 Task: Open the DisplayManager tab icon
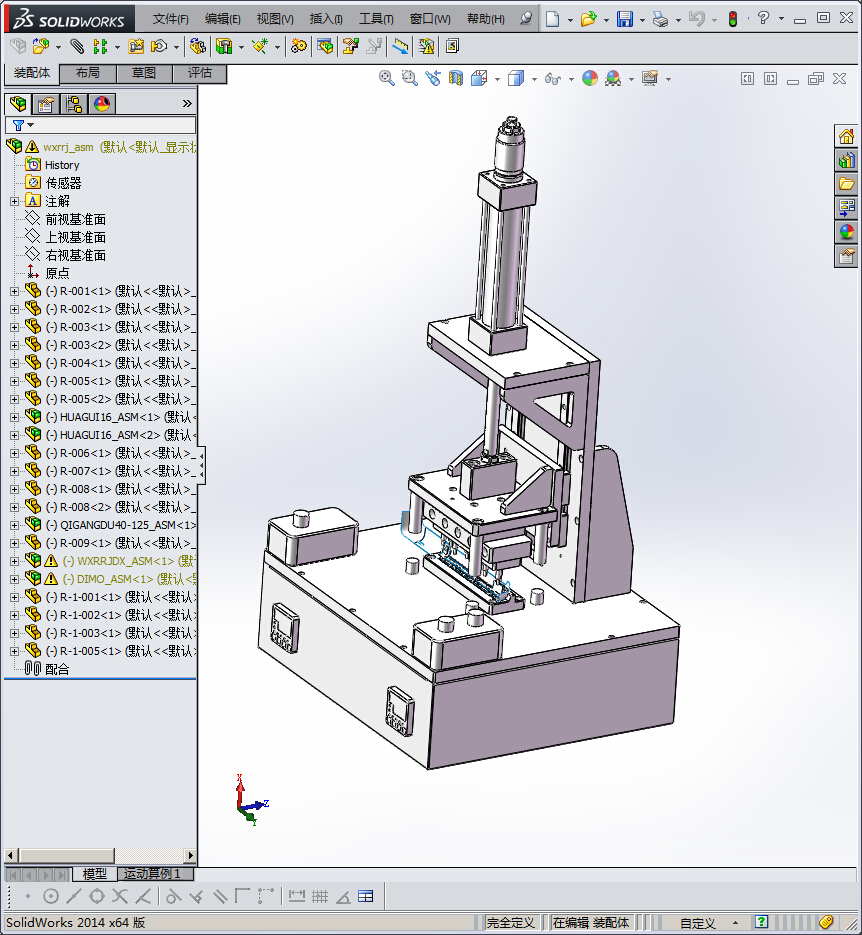point(102,104)
